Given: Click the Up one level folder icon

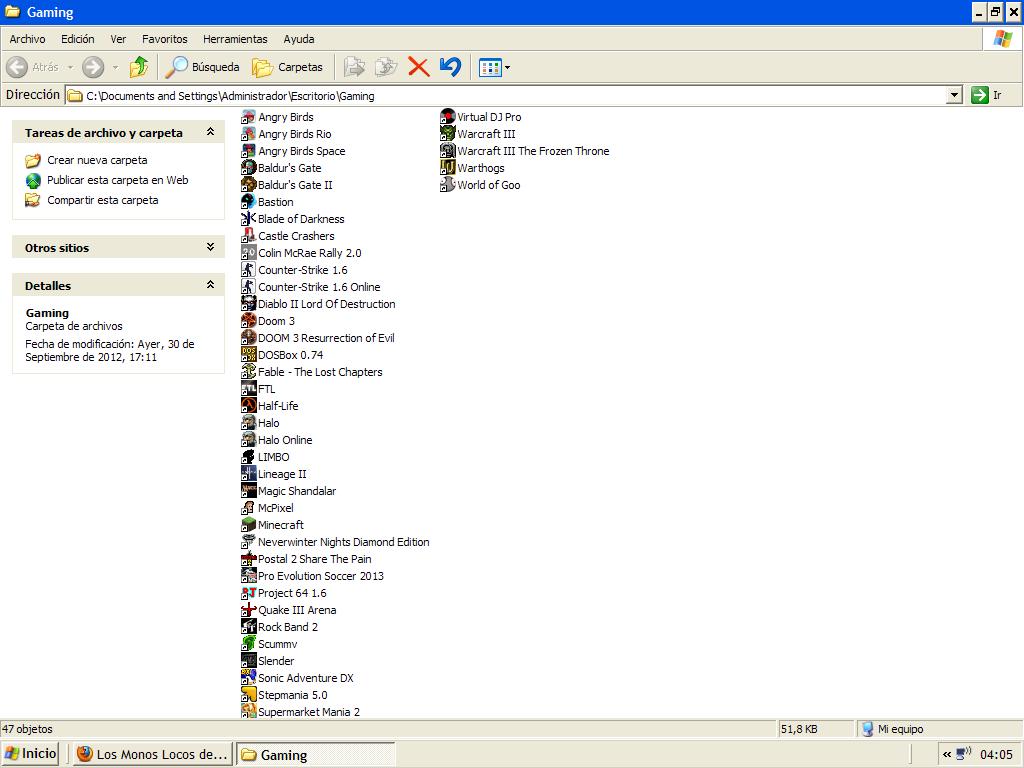Looking at the screenshot, I should (x=139, y=67).
